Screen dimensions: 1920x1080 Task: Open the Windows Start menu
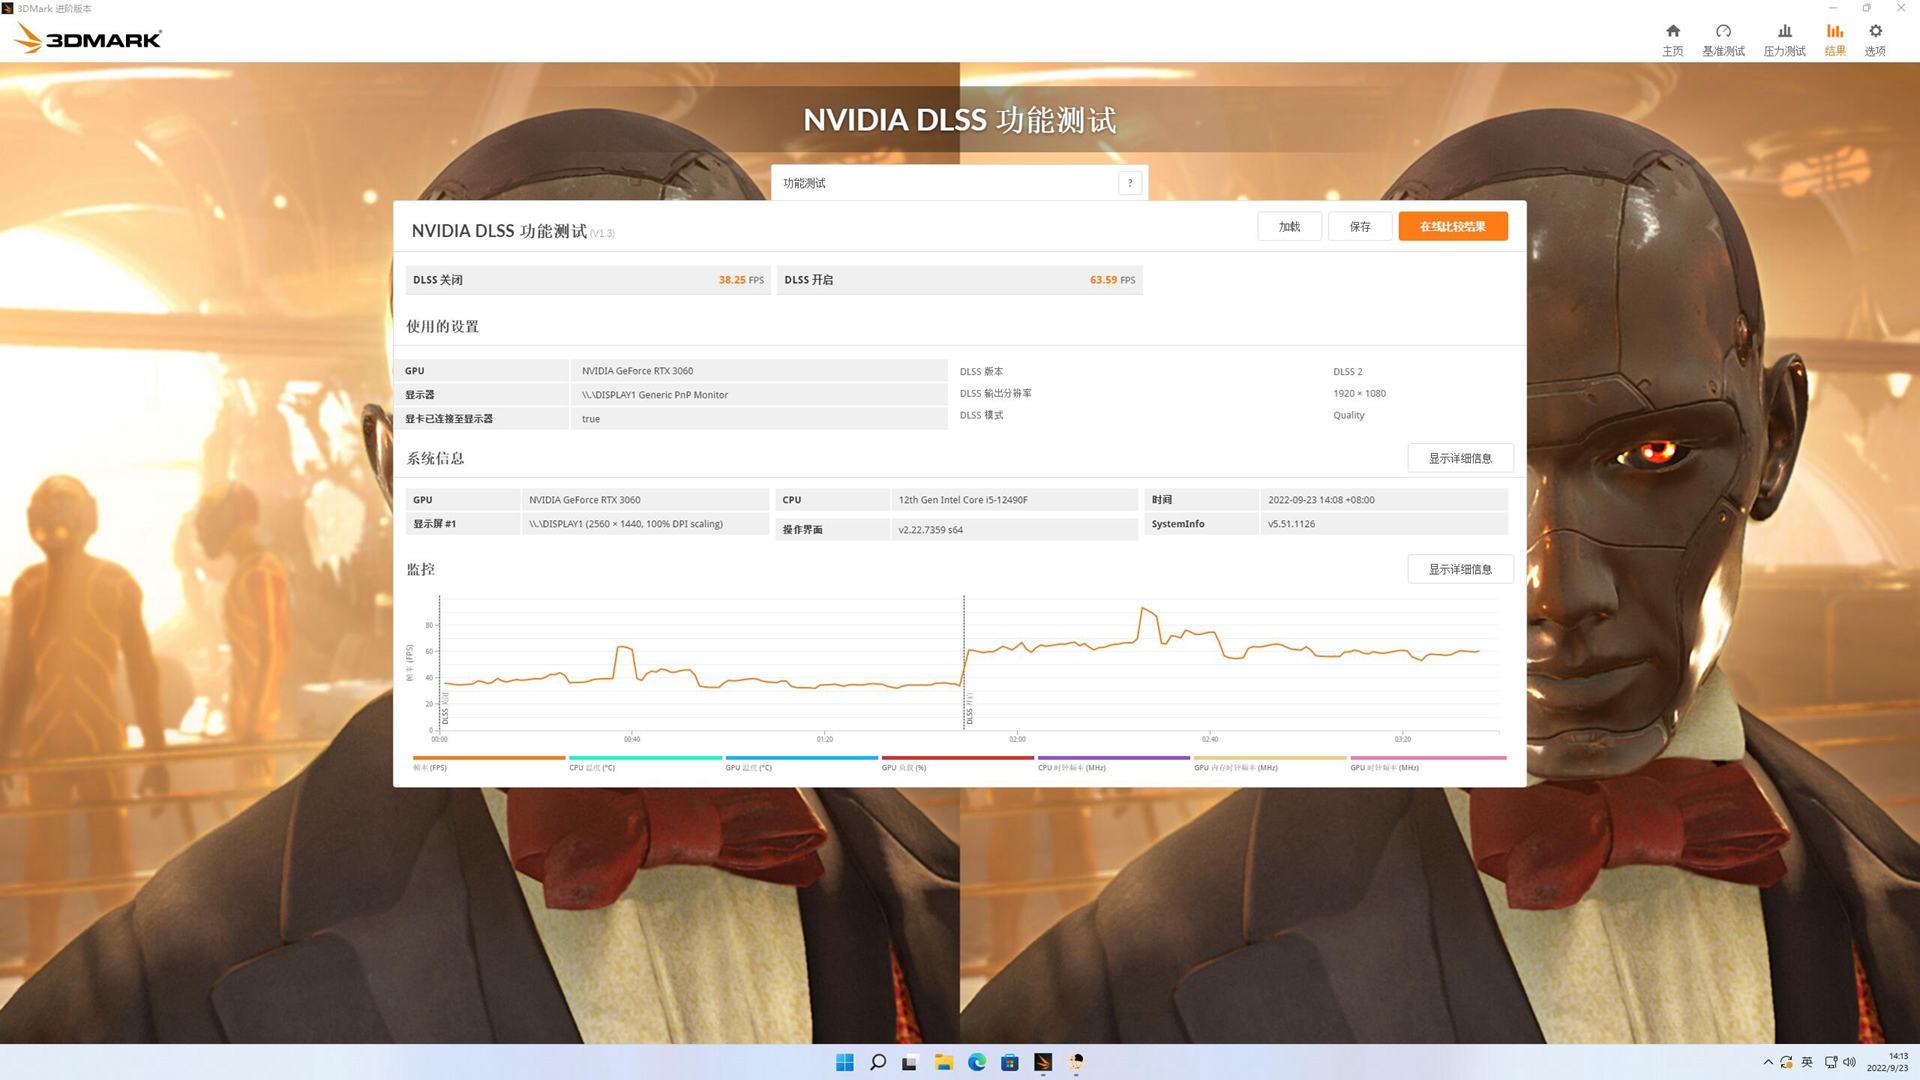(845, 1062)
